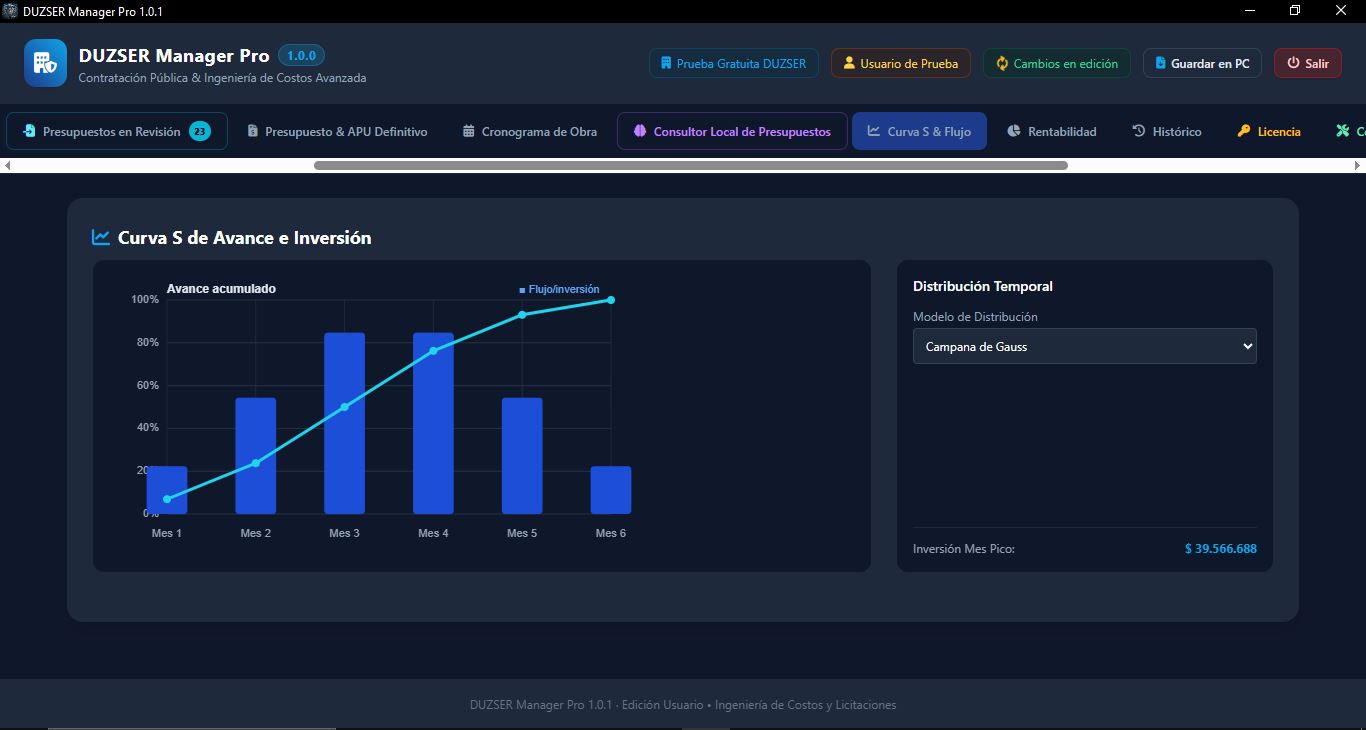The image size is (1366, 730).
Task: Click the key icon of the Licencia tab
Action: point(1244,132)
